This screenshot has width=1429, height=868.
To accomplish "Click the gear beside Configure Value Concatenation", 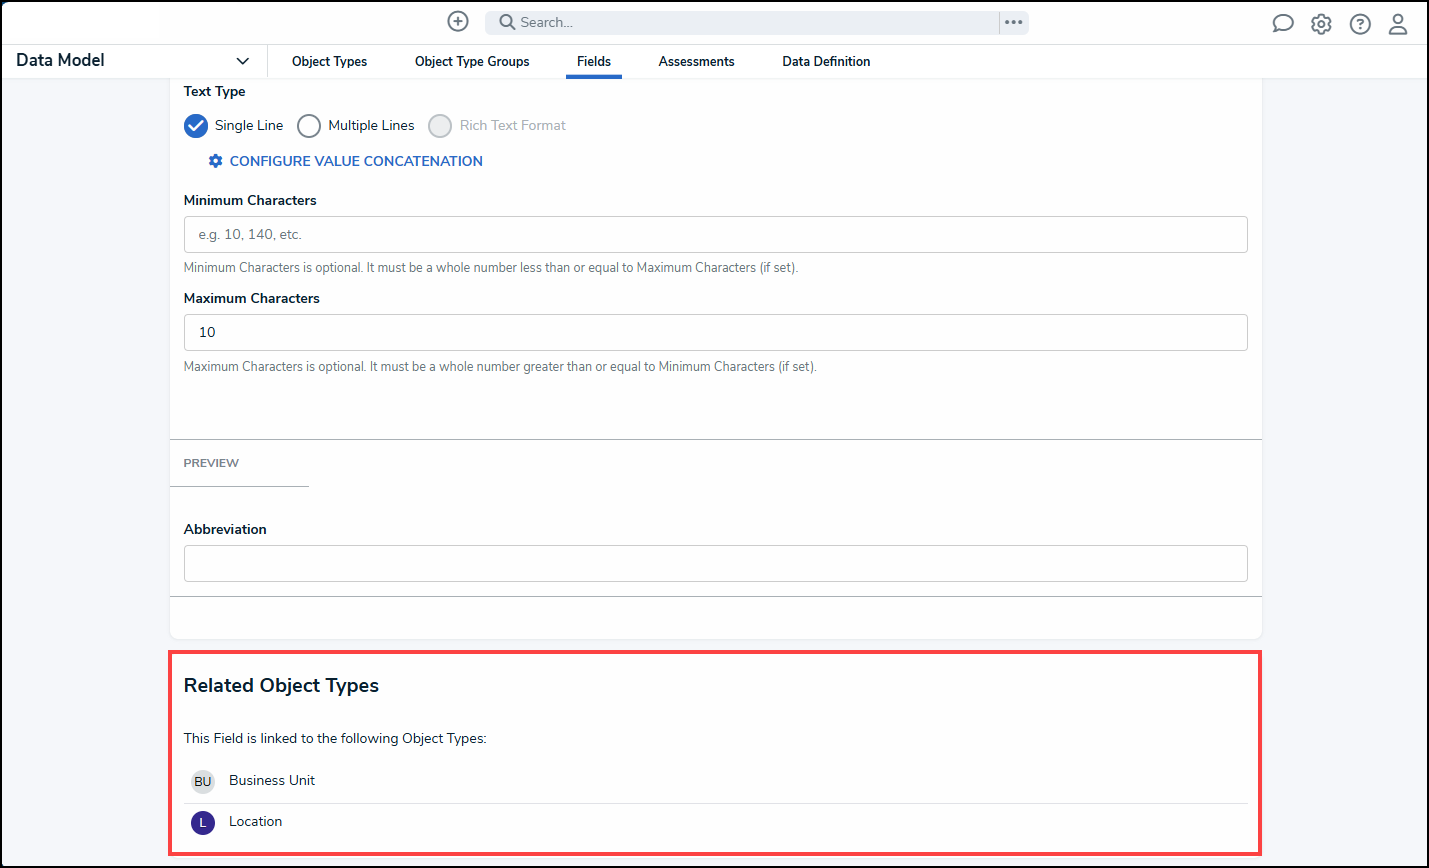I will [x=215, y=160].
